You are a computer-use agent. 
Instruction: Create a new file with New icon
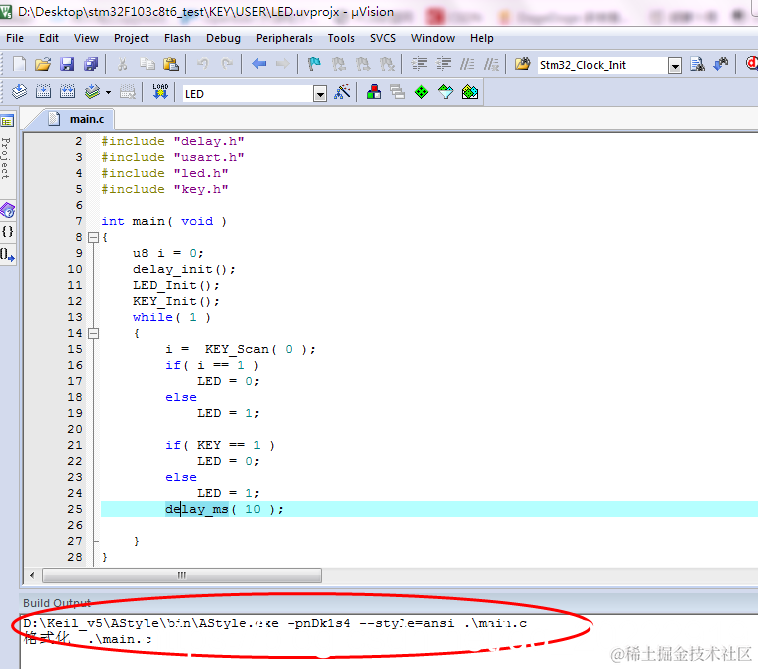(19, 64)
